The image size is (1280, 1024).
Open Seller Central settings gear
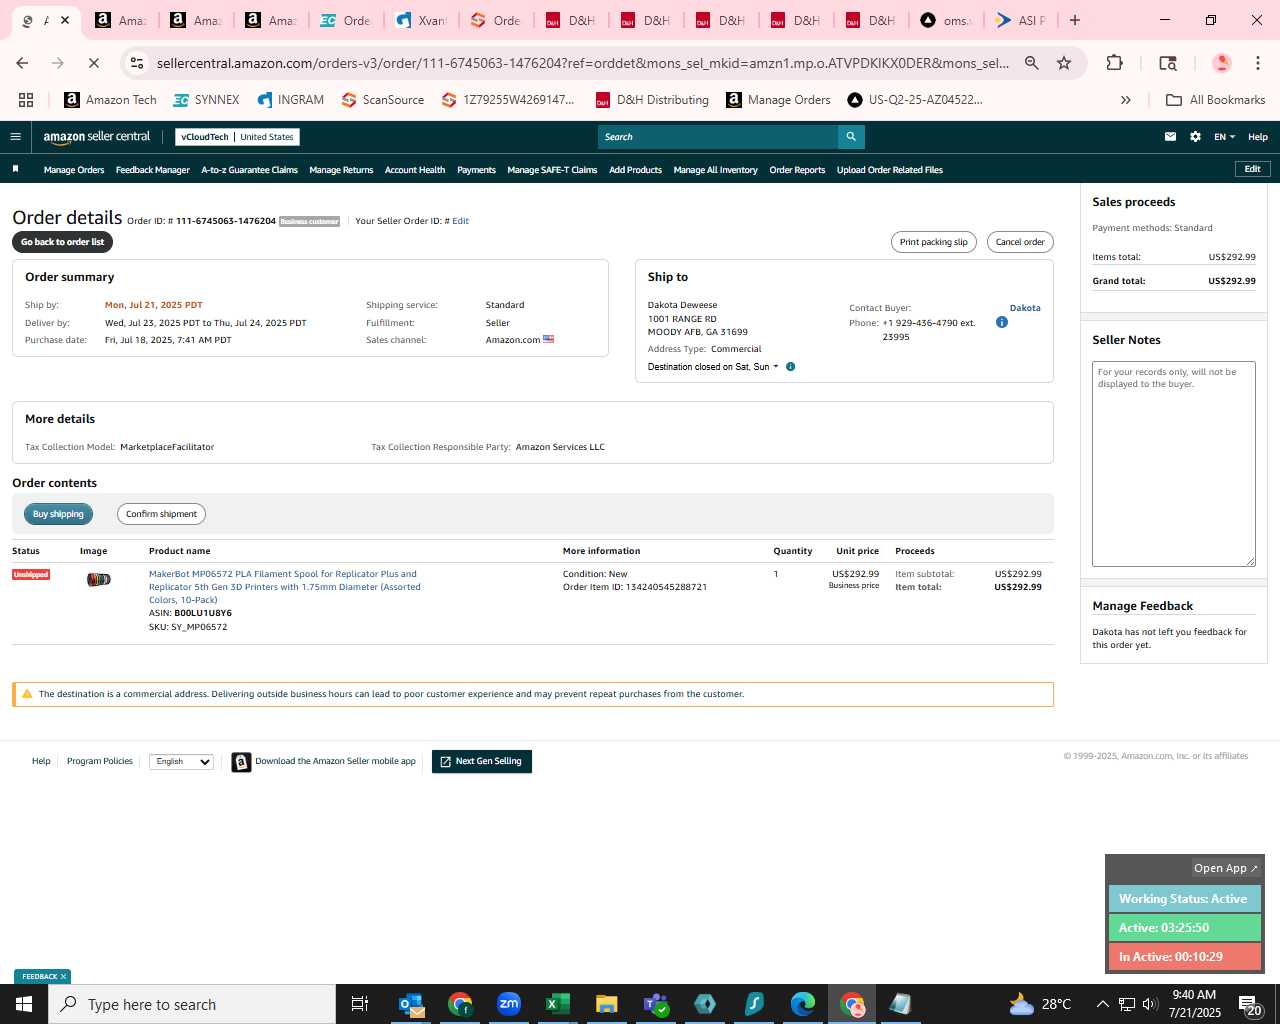1195,137
